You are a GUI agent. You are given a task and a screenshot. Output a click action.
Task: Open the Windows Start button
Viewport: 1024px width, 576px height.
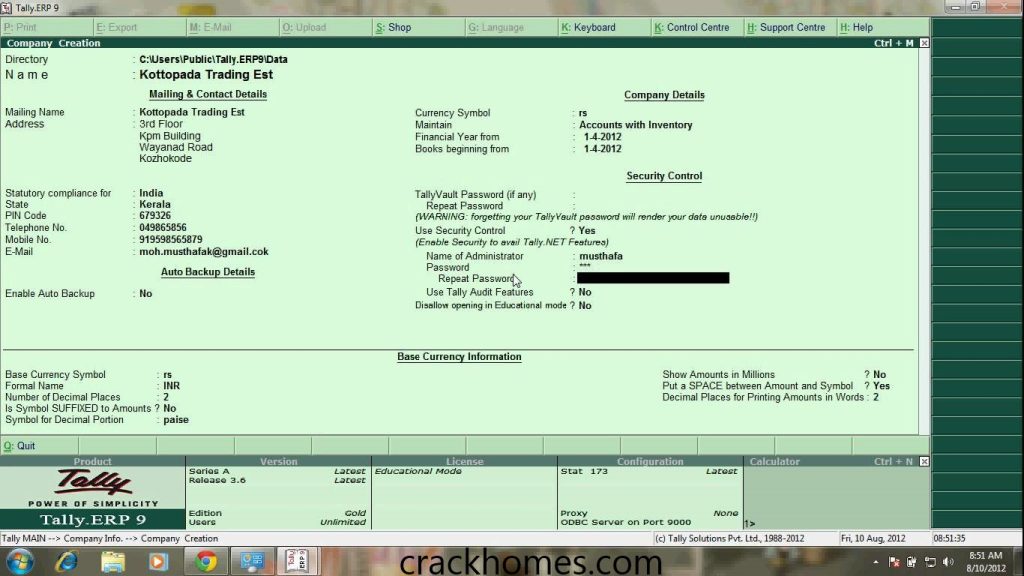(x=20, y=562)
